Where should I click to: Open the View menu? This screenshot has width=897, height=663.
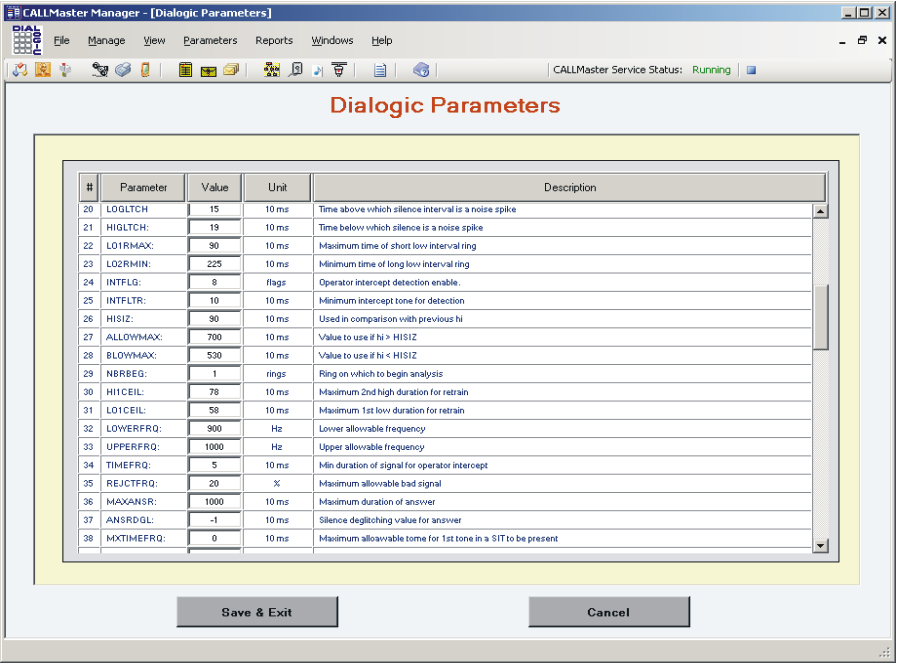154,41
